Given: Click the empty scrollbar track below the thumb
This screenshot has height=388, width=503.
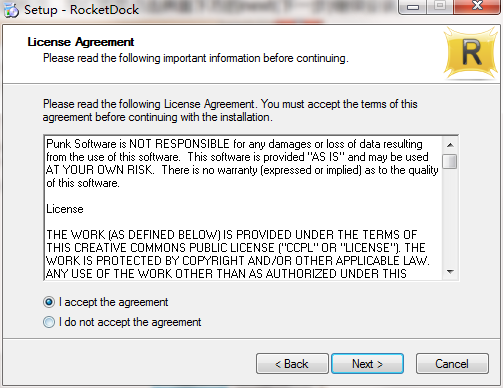Looking at the screenshot, I should [450, 217].
